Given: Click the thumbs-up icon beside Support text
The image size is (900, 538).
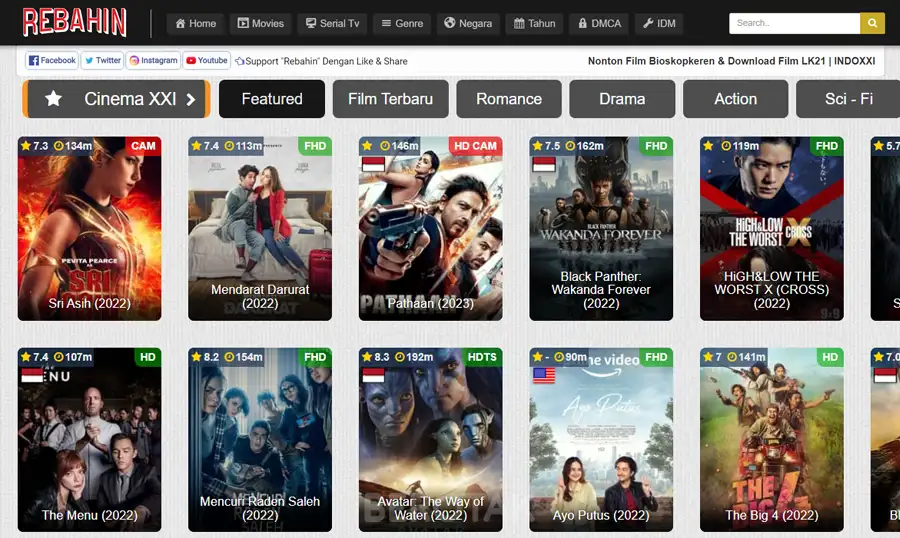Looking at the screenshot, I should tap(239, 61).
